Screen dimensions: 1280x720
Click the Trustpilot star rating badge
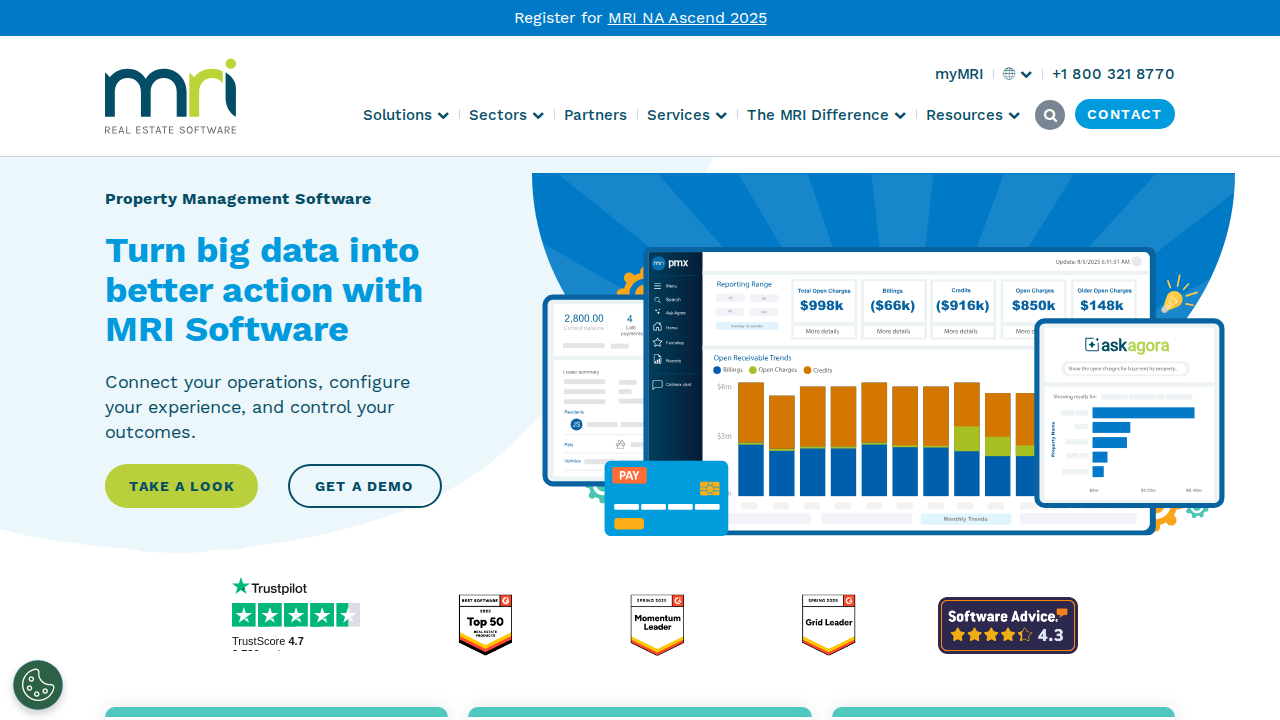[296, 615]
